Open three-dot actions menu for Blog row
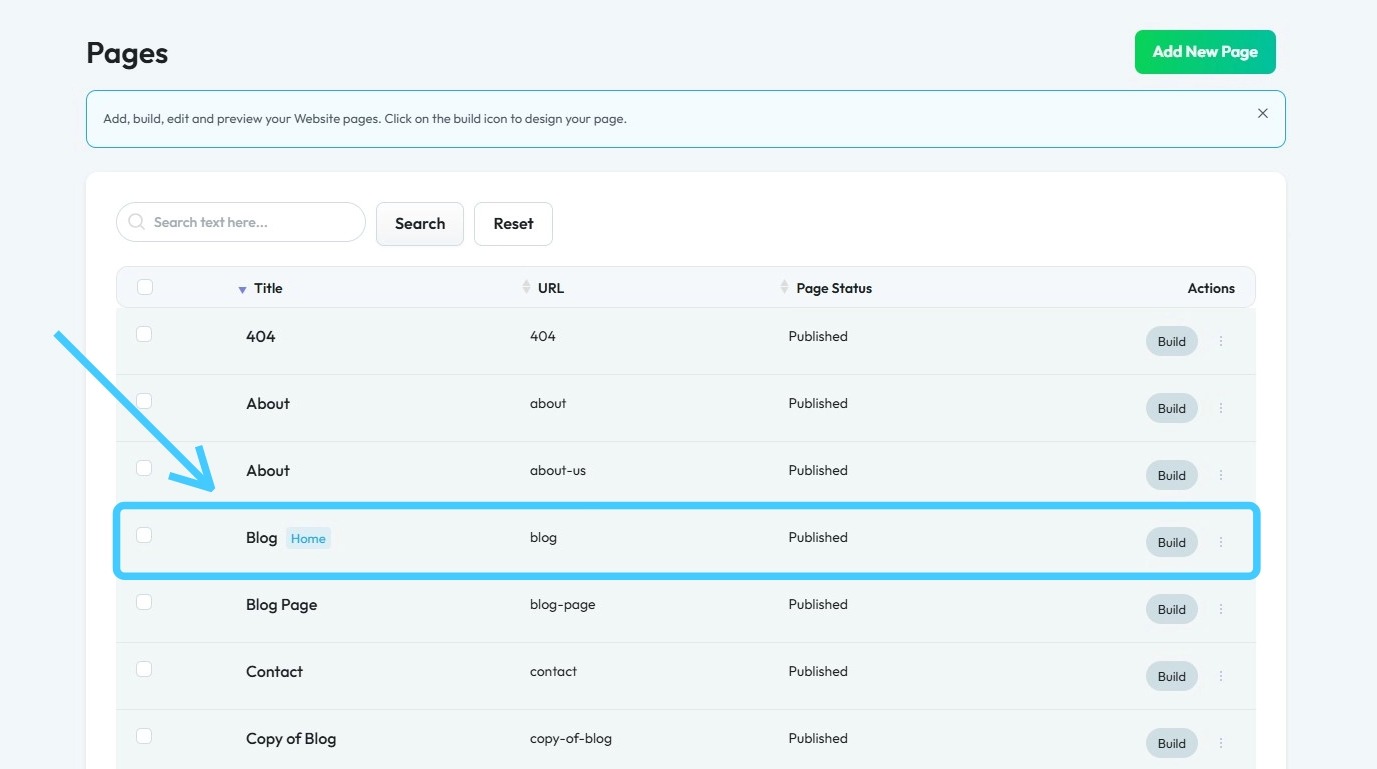 point(1221,542)
